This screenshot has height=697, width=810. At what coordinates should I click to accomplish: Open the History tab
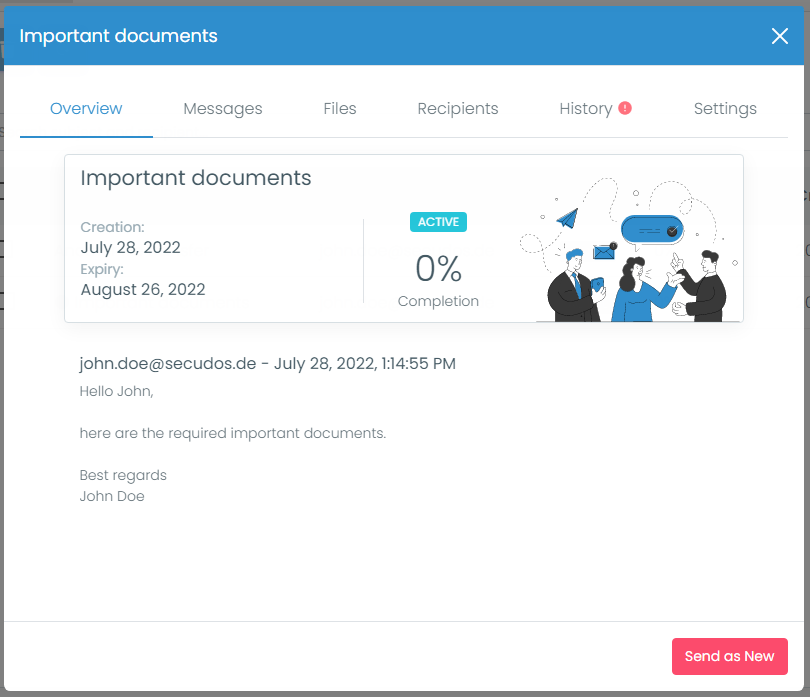585,108
